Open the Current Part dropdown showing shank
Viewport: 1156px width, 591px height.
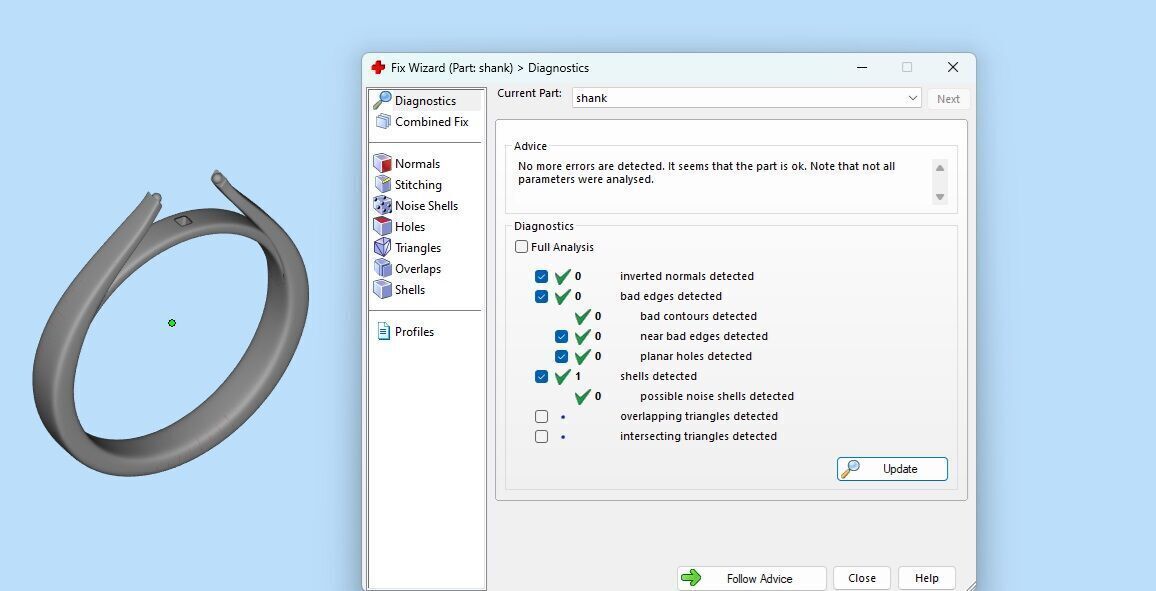coord(746,98)
